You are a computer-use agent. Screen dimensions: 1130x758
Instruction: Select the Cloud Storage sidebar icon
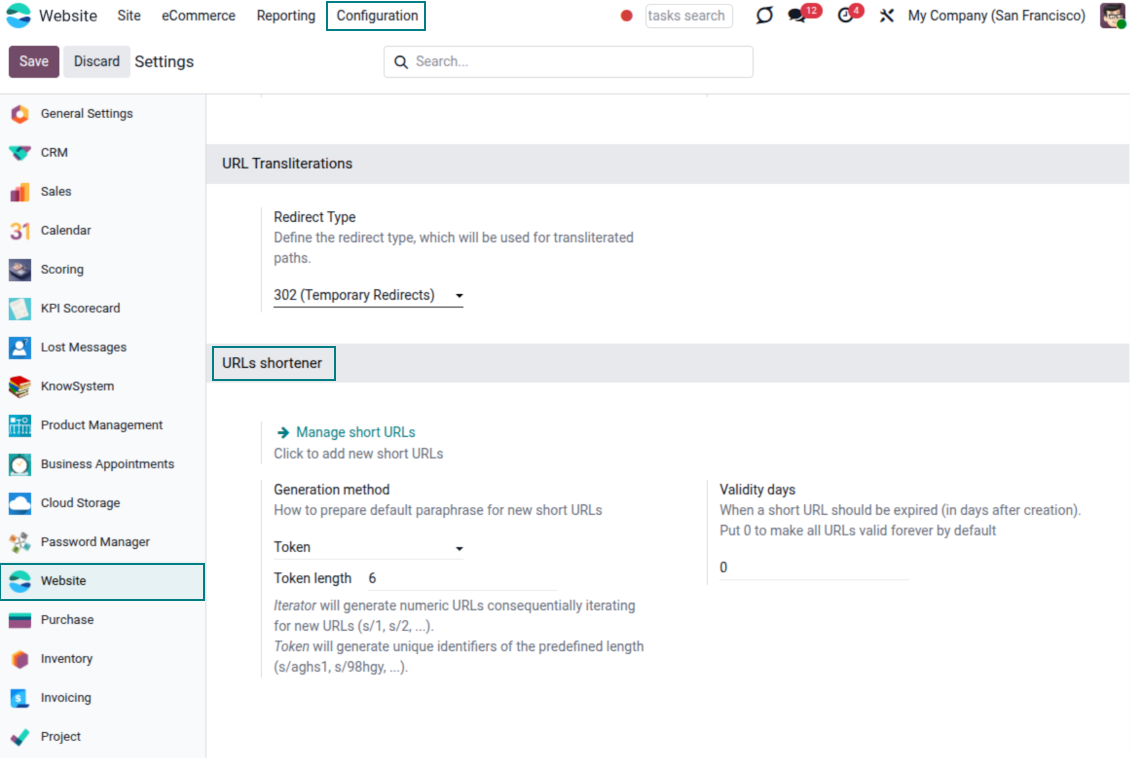tap(20, 503)
